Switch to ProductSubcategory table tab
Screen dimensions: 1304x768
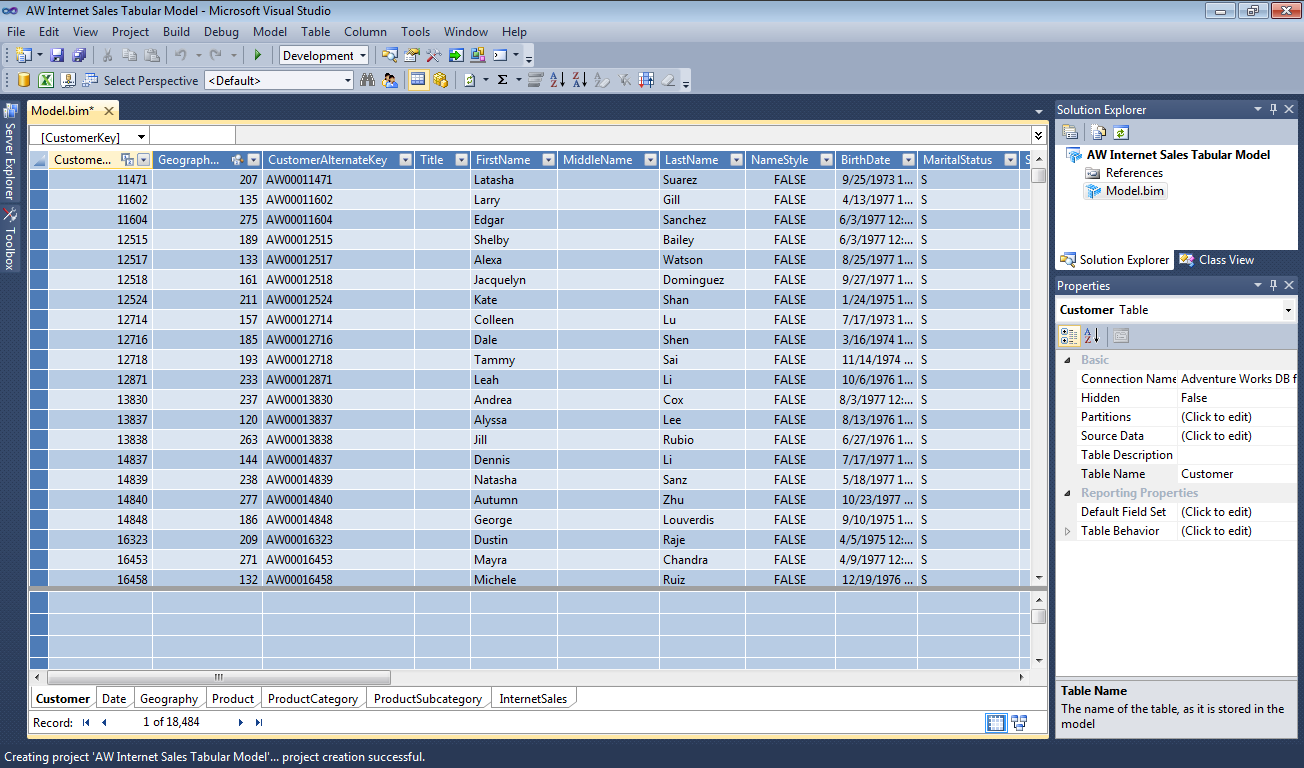pos(428,699)
